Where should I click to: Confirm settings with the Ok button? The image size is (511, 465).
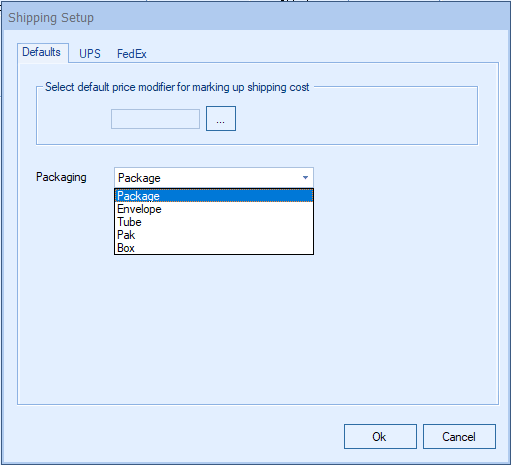[380, 437]
